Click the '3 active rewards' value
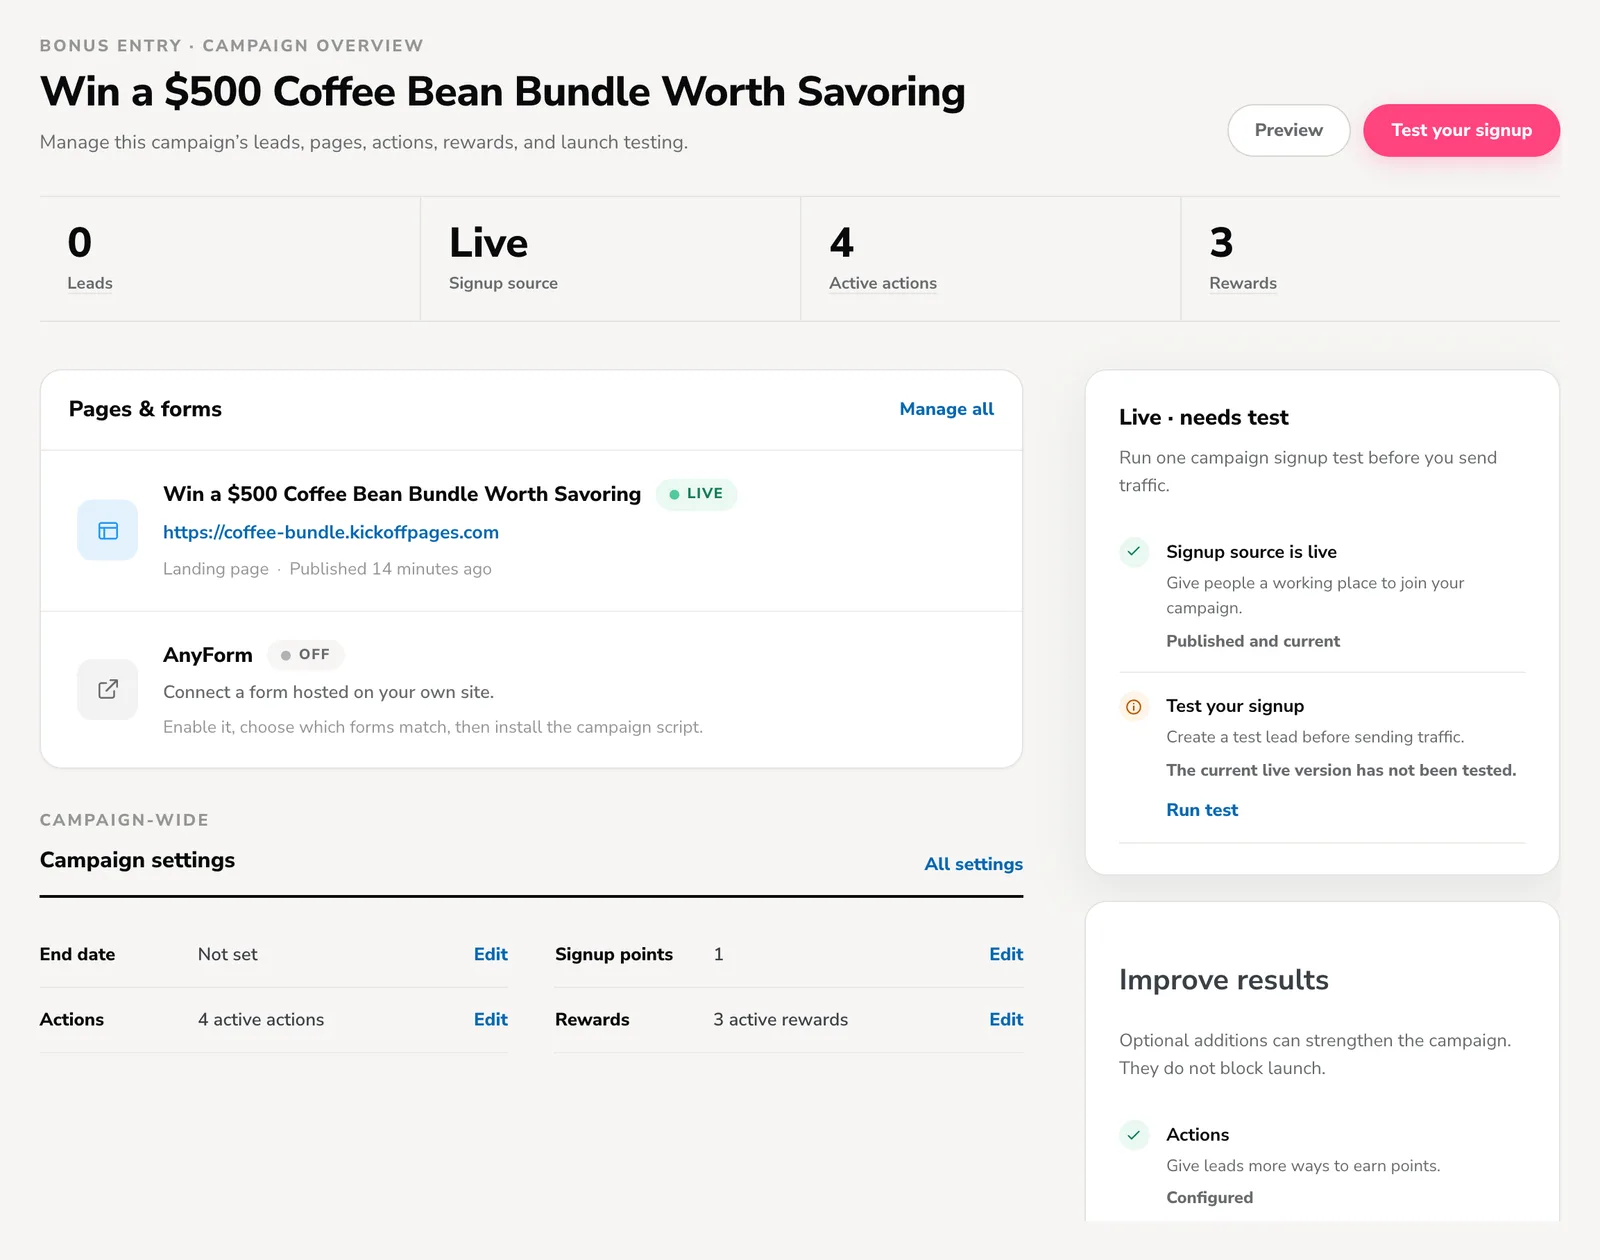This screenshot has height=1260, width=1600. pos(780,1019)
